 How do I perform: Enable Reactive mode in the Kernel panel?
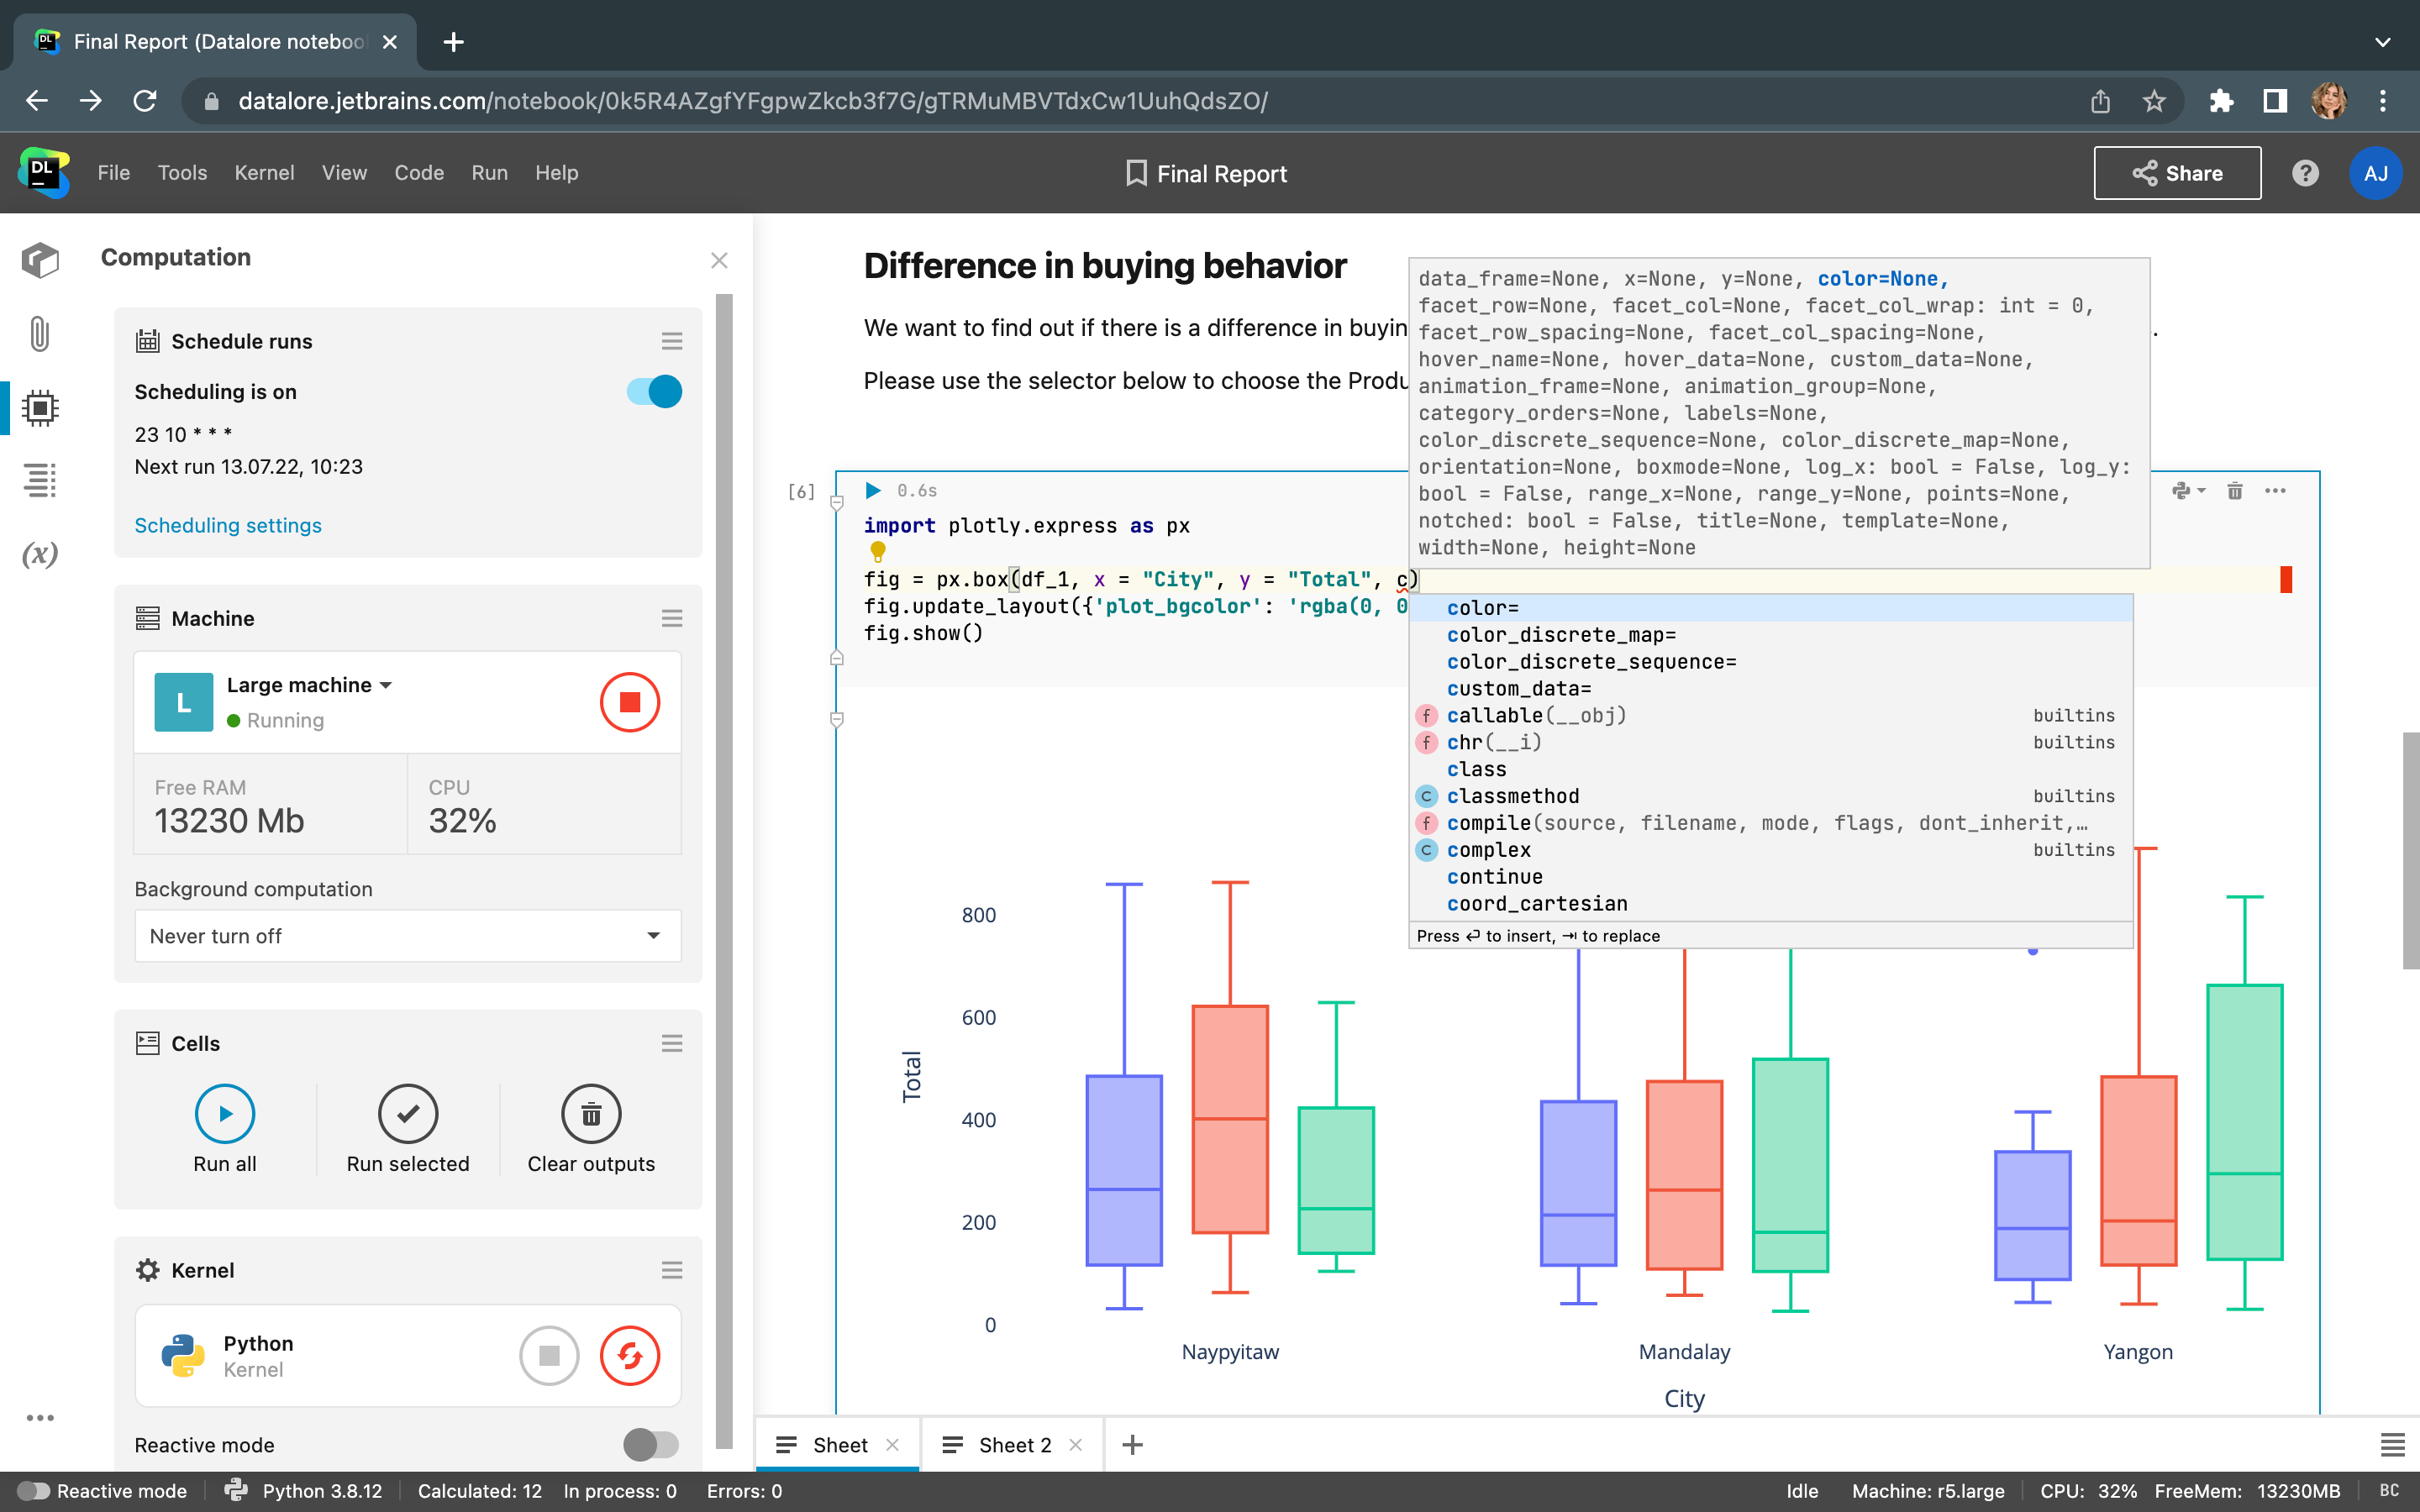[x=653, y=1444]
